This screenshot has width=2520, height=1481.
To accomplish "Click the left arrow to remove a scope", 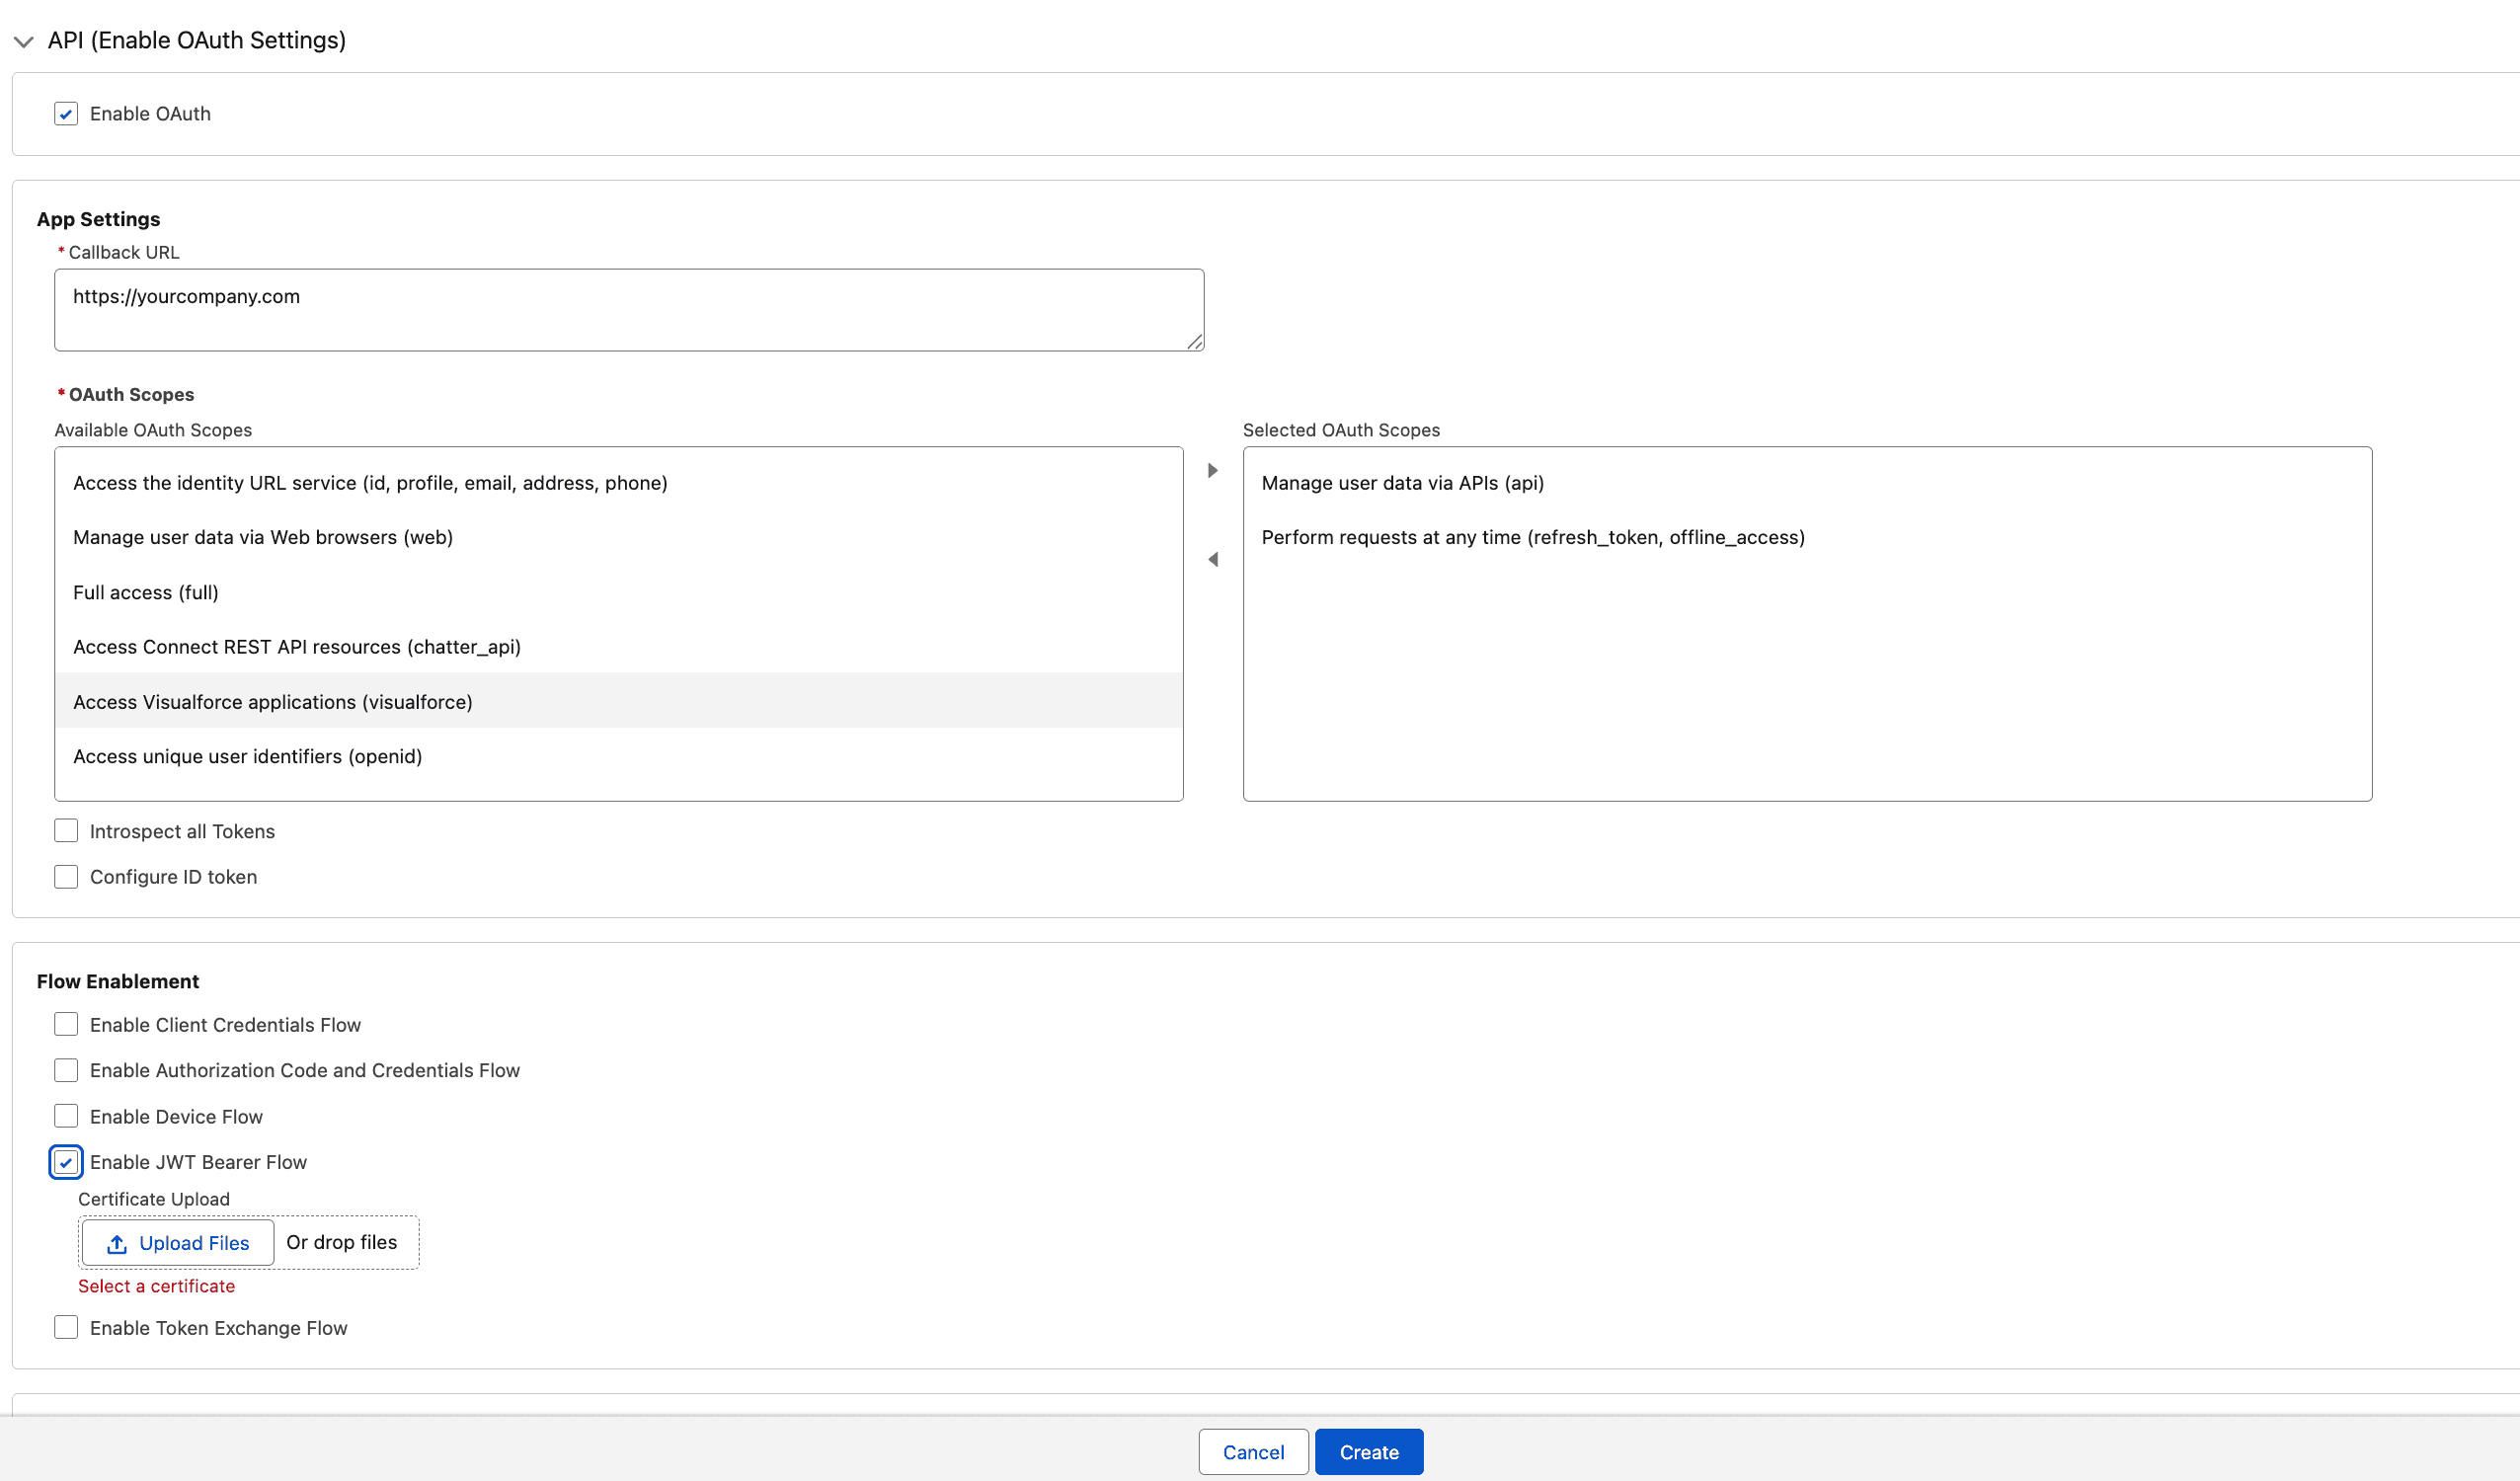I will (x=1213, y=560).
